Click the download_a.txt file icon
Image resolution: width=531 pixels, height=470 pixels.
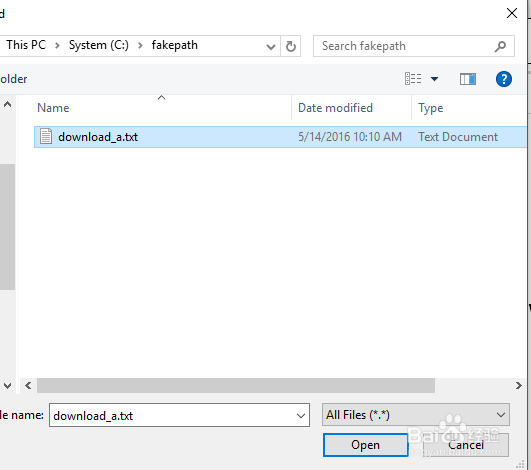point(46,136)
